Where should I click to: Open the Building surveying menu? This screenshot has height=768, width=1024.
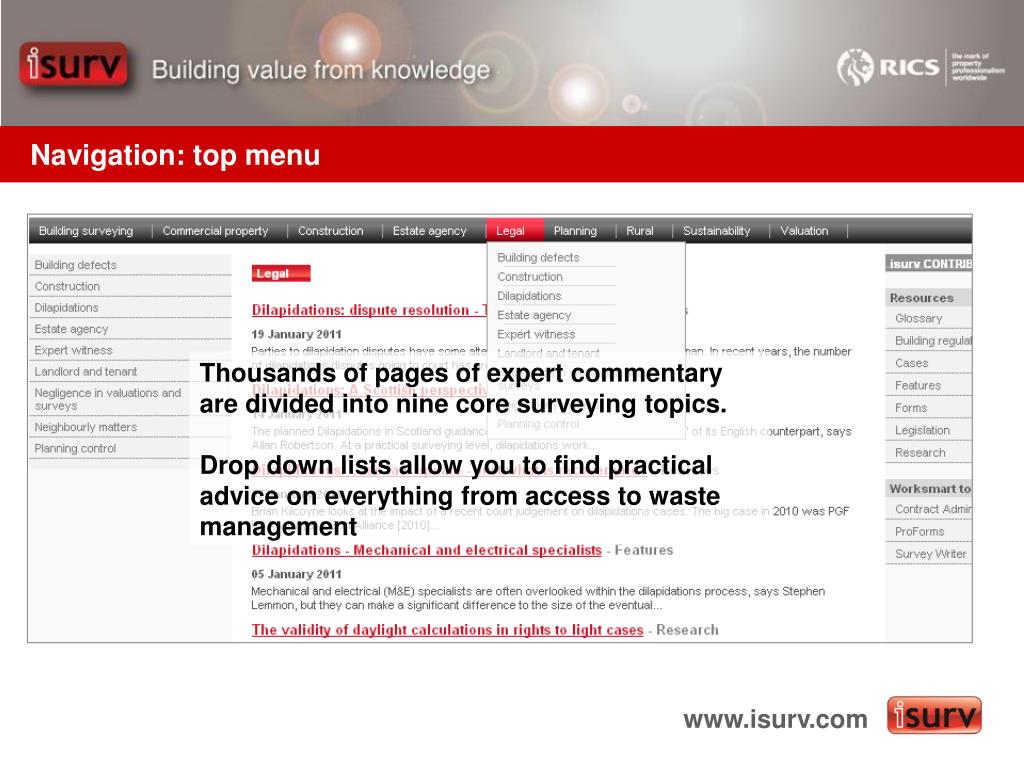tap(86, 231)
